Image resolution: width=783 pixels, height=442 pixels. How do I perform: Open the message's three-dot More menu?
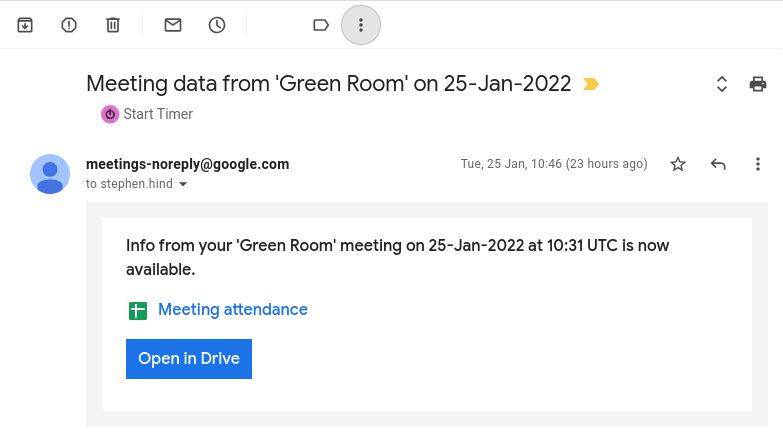(758, 164)
